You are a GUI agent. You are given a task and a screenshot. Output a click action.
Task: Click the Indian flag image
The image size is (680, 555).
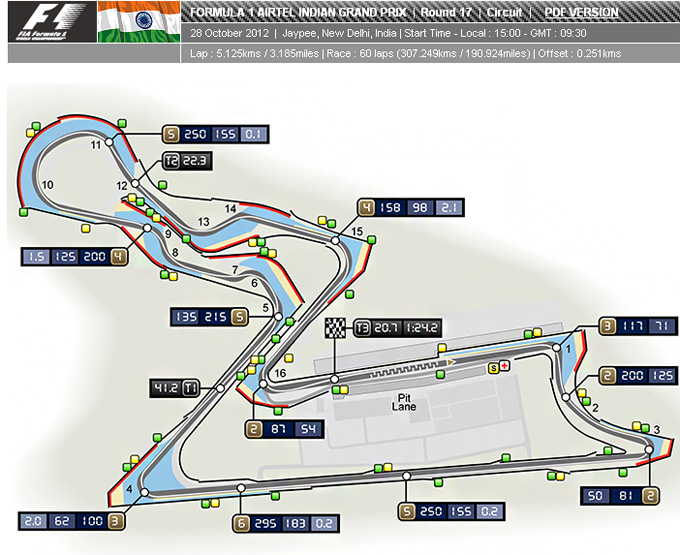(x=139, y=22)
